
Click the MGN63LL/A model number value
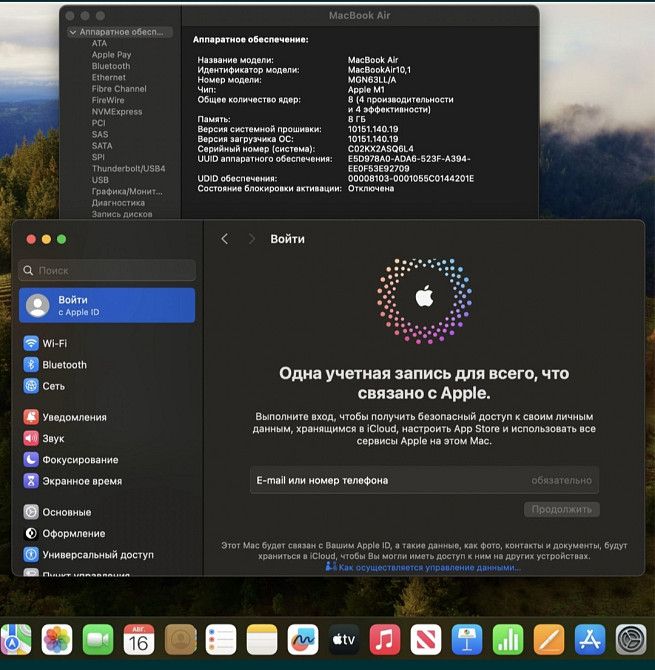372,80
